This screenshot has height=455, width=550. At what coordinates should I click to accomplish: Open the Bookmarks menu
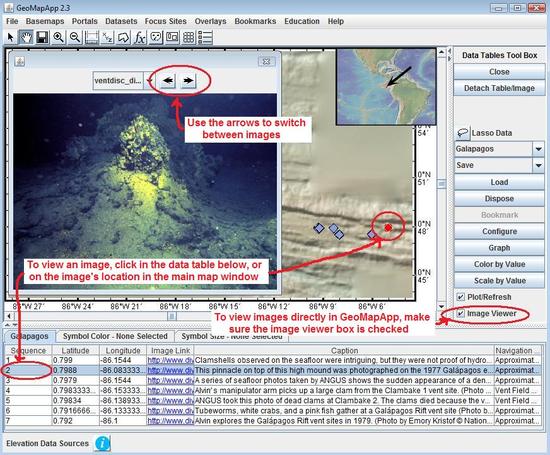pos(255,21)
